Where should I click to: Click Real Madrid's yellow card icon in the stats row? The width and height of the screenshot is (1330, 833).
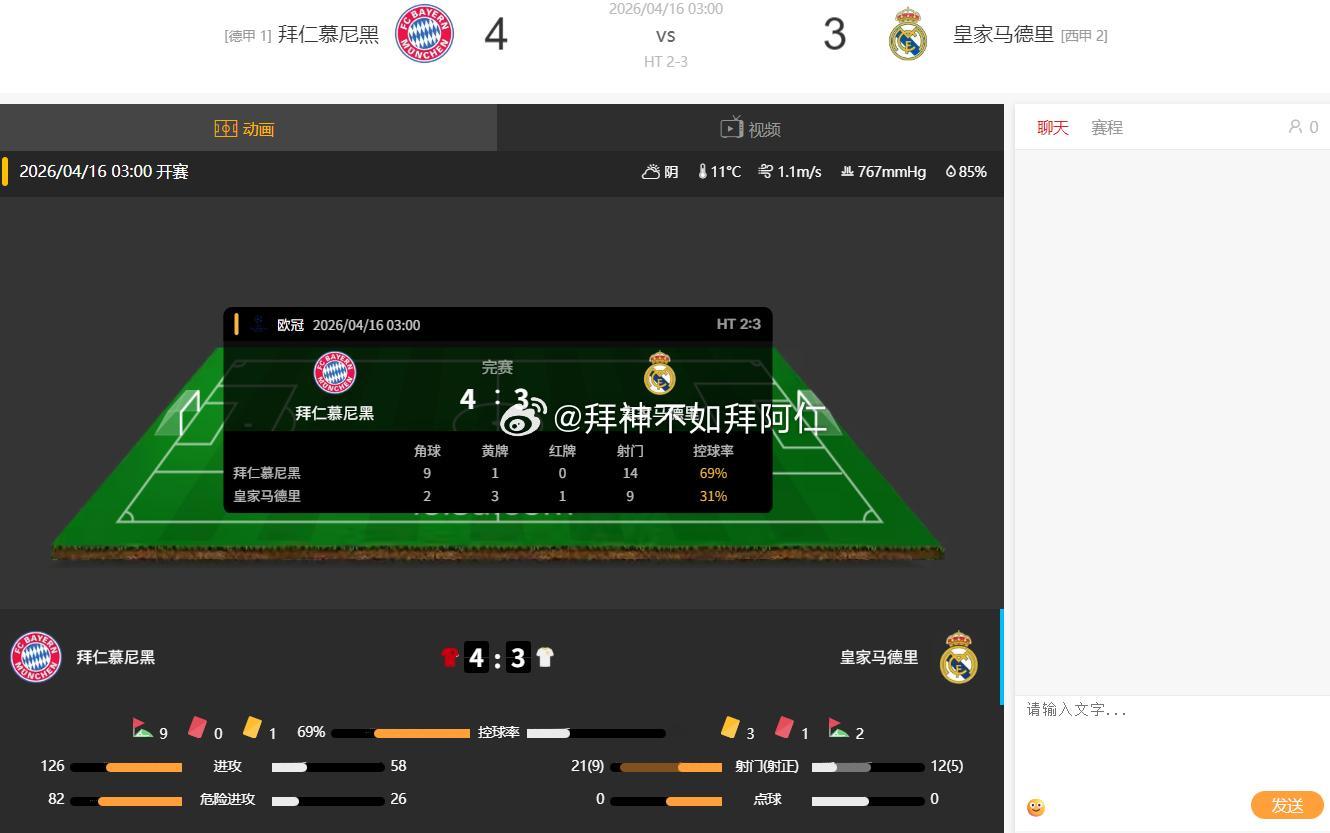pyautogui.click(x=730, y=727)
